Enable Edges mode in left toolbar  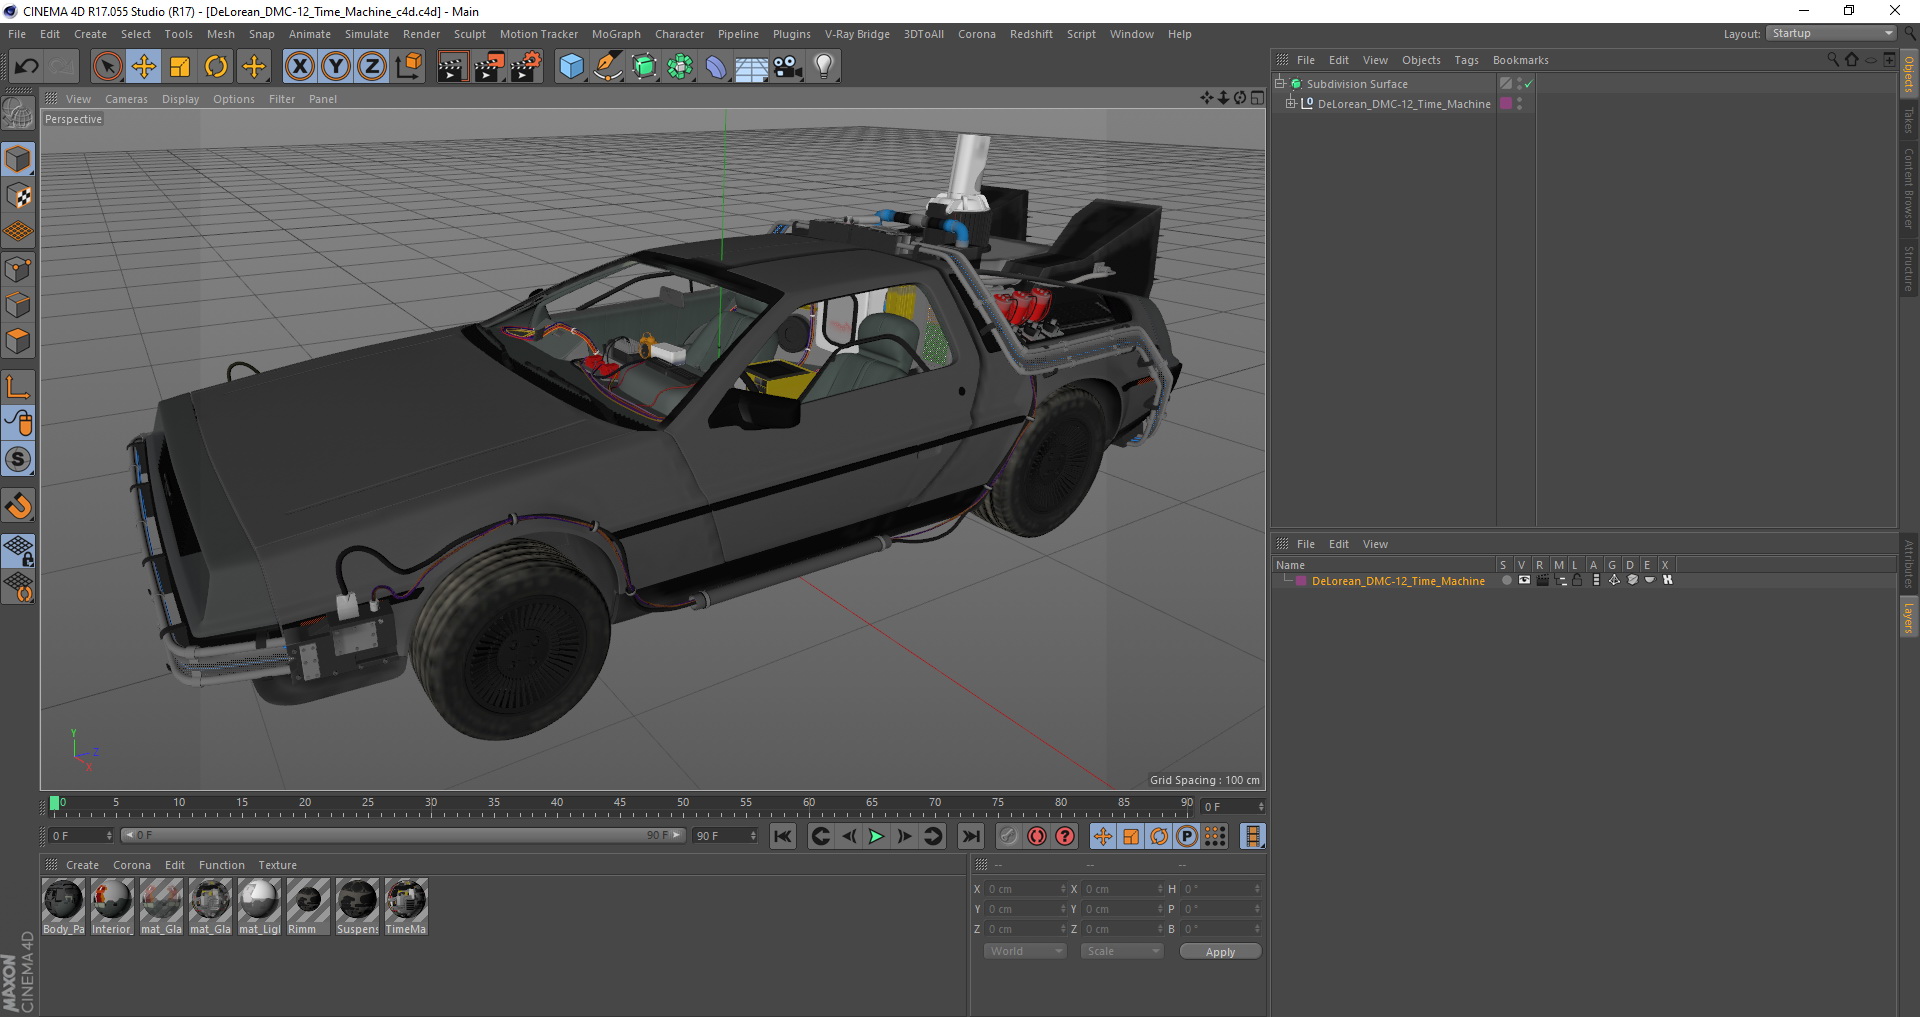[x=18, y=305]
